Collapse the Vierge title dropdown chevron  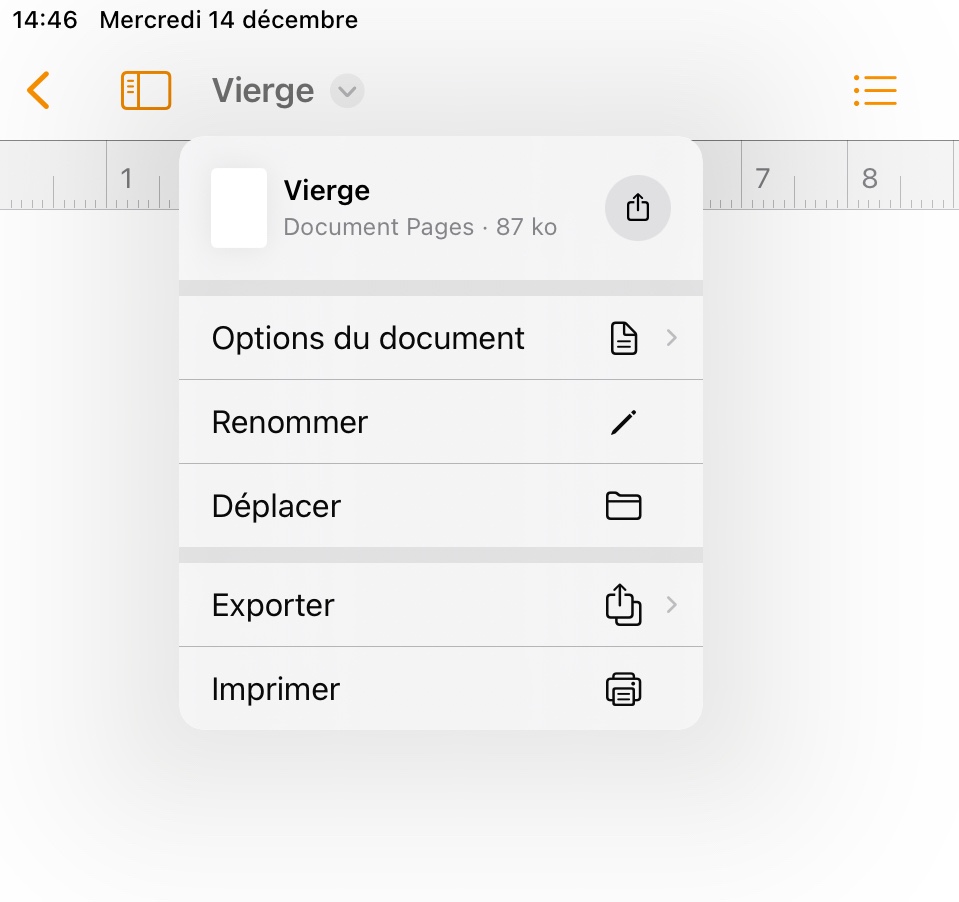(347, 91)
